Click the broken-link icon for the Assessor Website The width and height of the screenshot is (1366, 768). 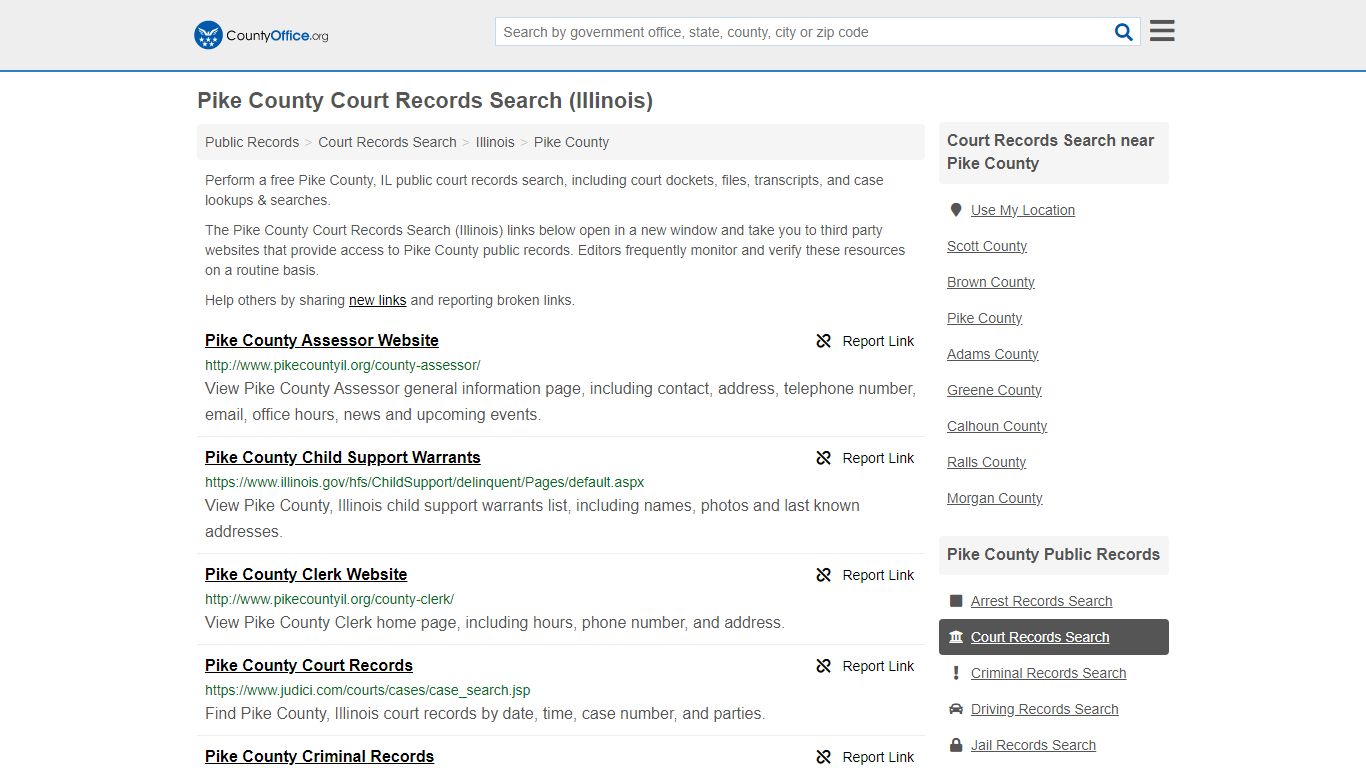[x=824, y=341]
